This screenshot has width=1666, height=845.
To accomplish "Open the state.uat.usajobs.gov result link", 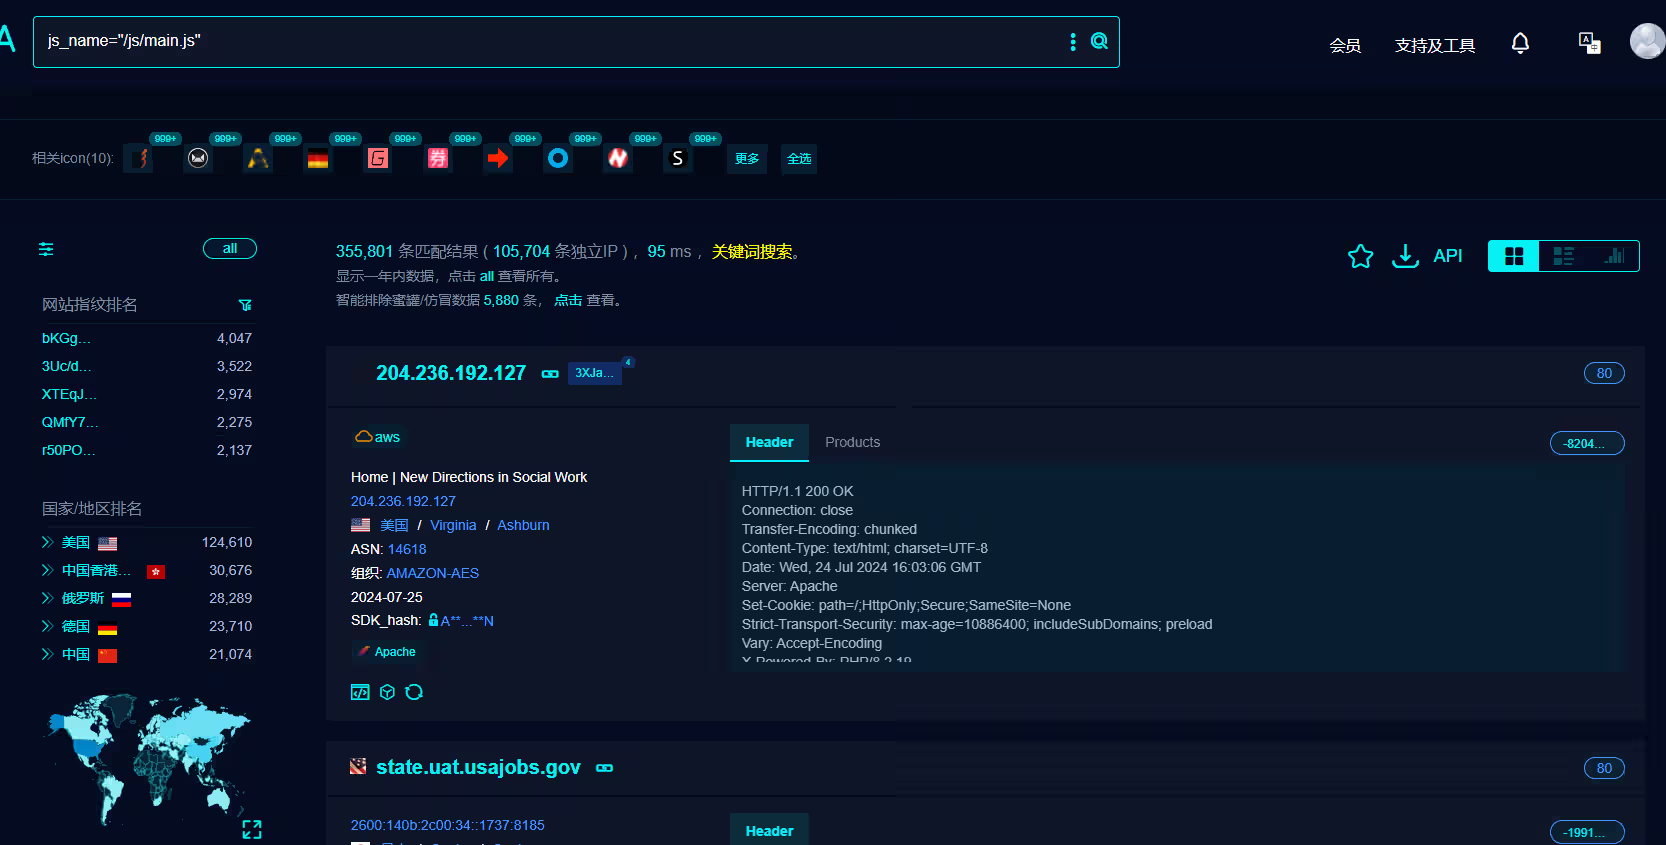I will [x=478, y=767].
